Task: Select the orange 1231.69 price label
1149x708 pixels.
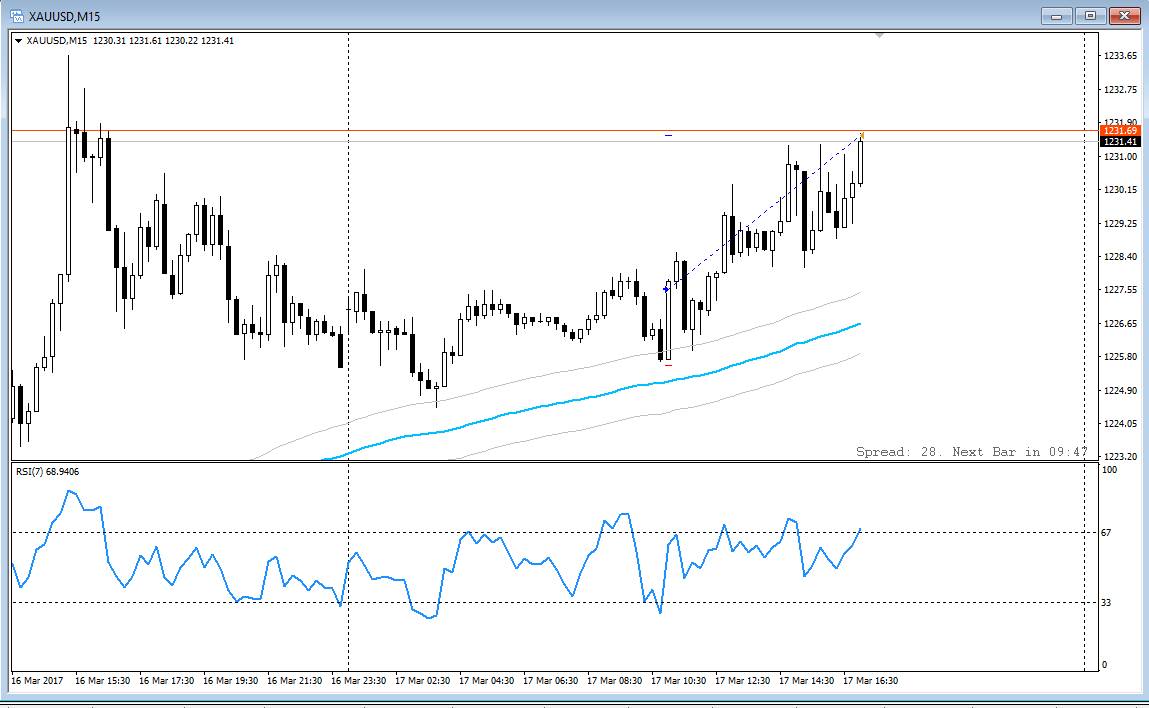Action: tap(1120, 130)
